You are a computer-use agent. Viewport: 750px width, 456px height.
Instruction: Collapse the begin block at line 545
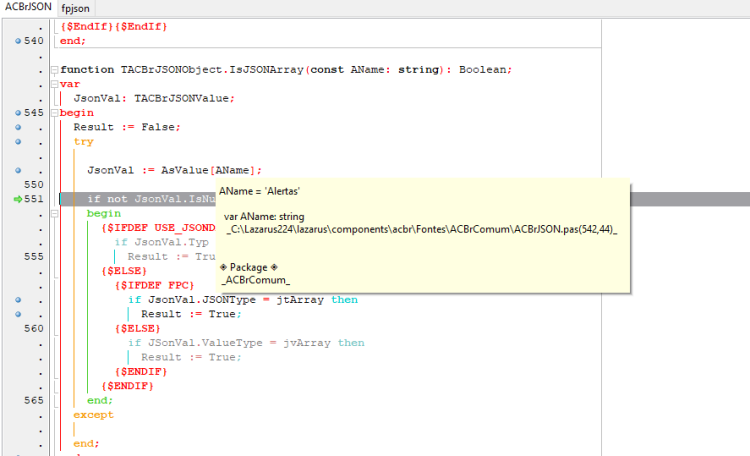click(55, 113)
